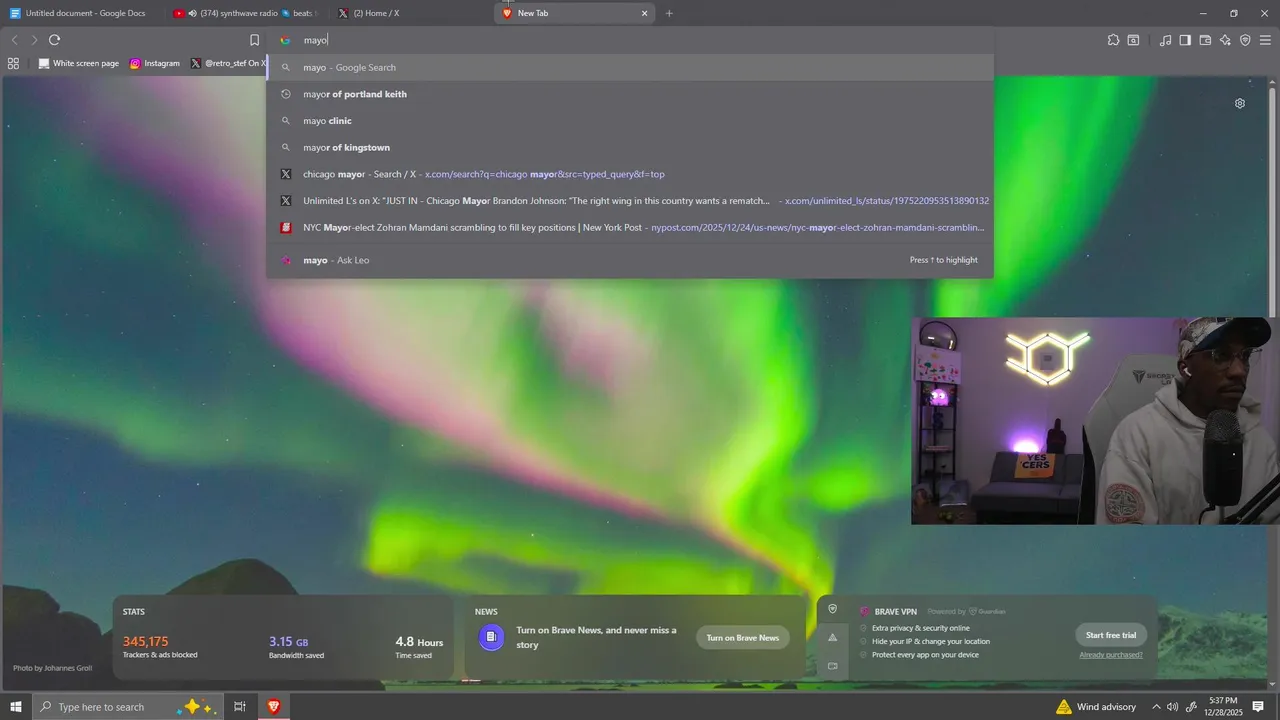Open the apps grid in bookmarks bar
This screenshot has height=720, width=1280.
pos(13,63)
